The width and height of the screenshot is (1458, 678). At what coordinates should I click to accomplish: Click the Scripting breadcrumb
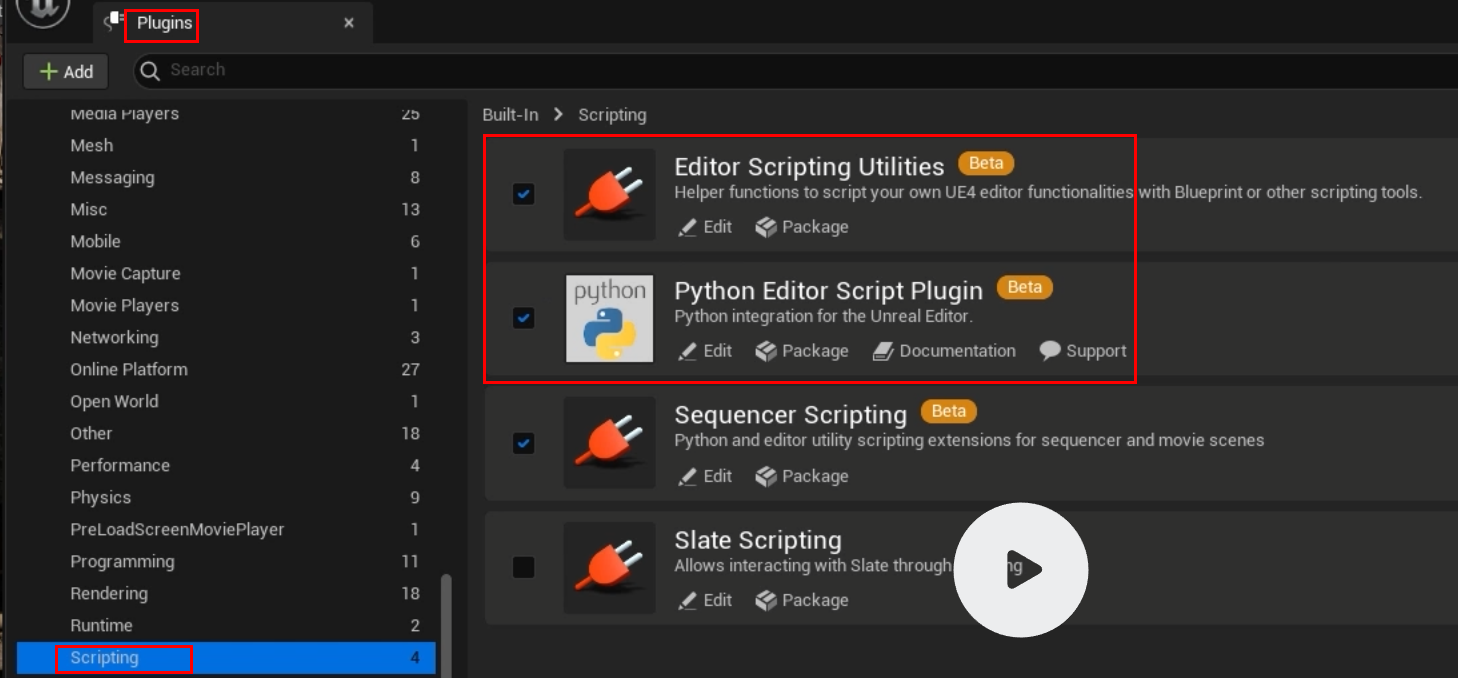point(612,115)
